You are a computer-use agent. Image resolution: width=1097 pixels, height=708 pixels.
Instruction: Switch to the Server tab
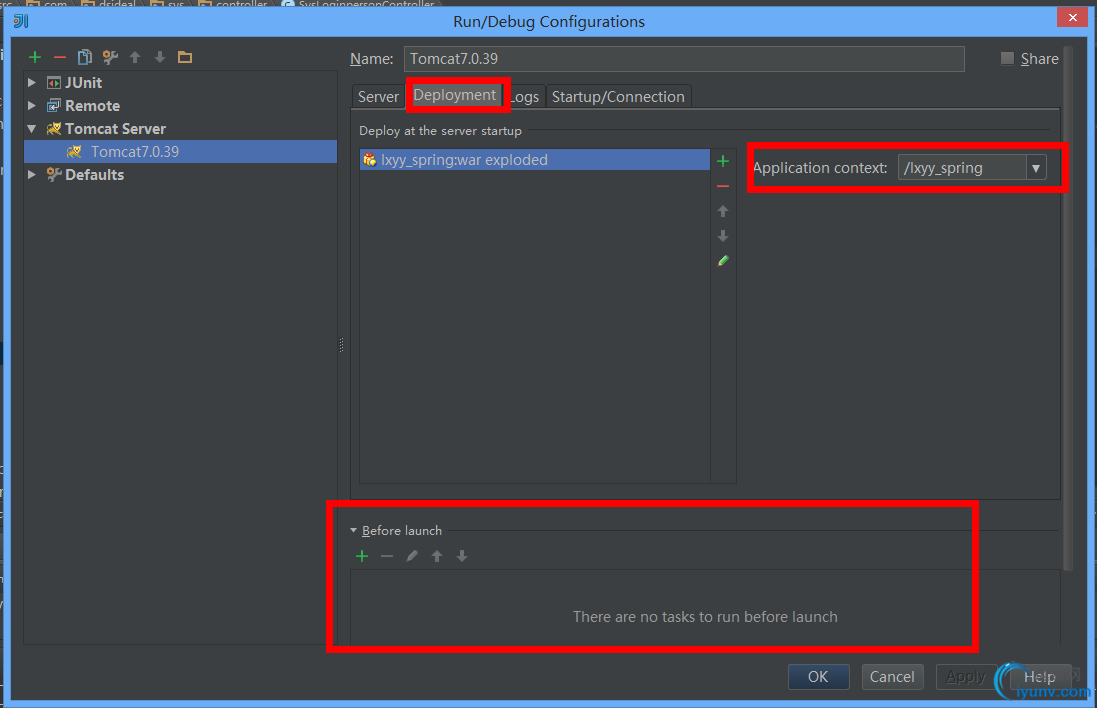[378, 97]
